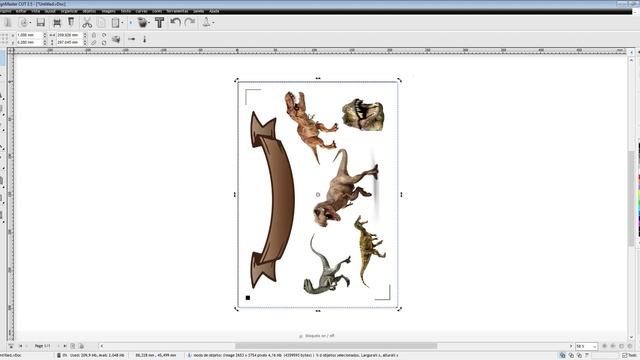Click the New document icon
Viewport: 640px width, 360px height.
(8, 22)
